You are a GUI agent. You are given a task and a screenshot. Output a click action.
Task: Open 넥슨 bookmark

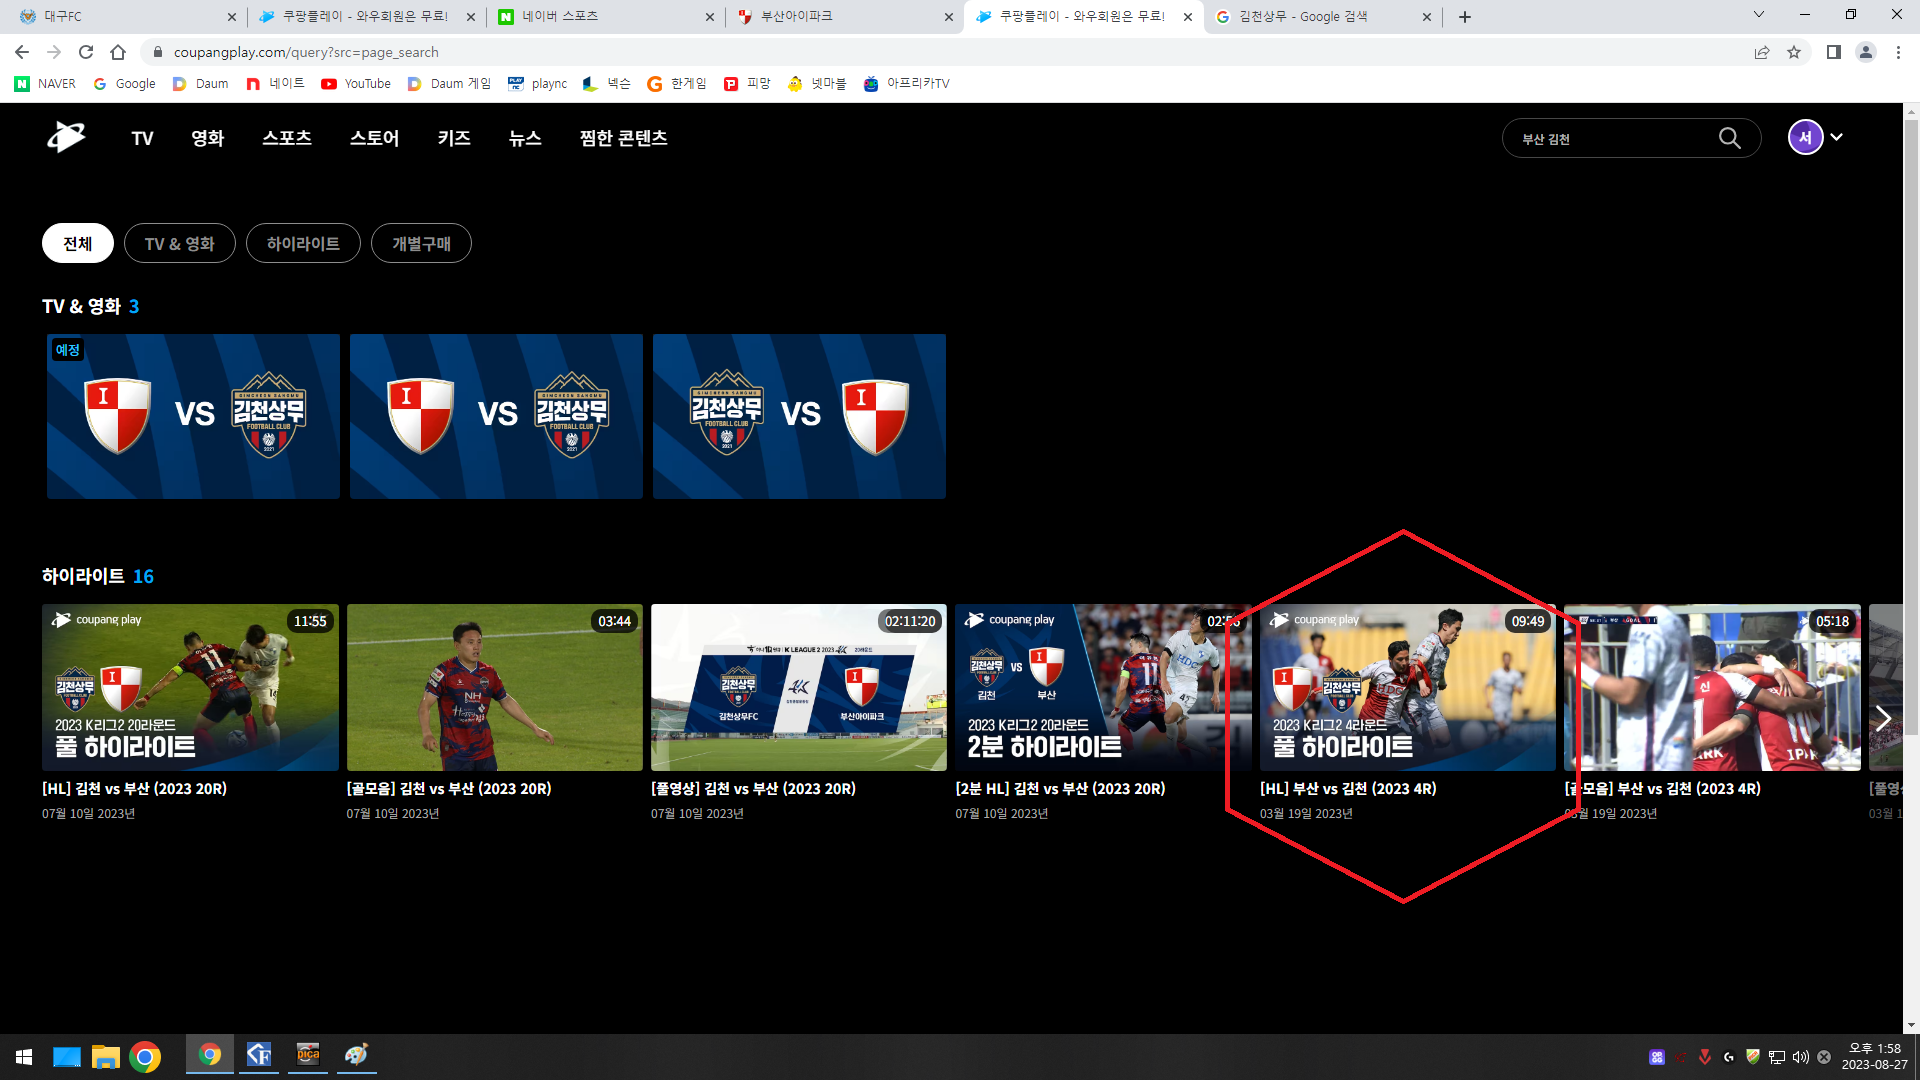coord(606,84)
